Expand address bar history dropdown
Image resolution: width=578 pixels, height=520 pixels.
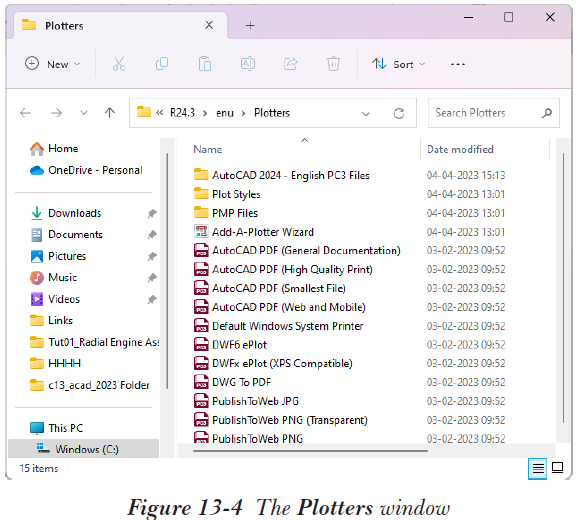pyautogui.click(x=365, y=114)
